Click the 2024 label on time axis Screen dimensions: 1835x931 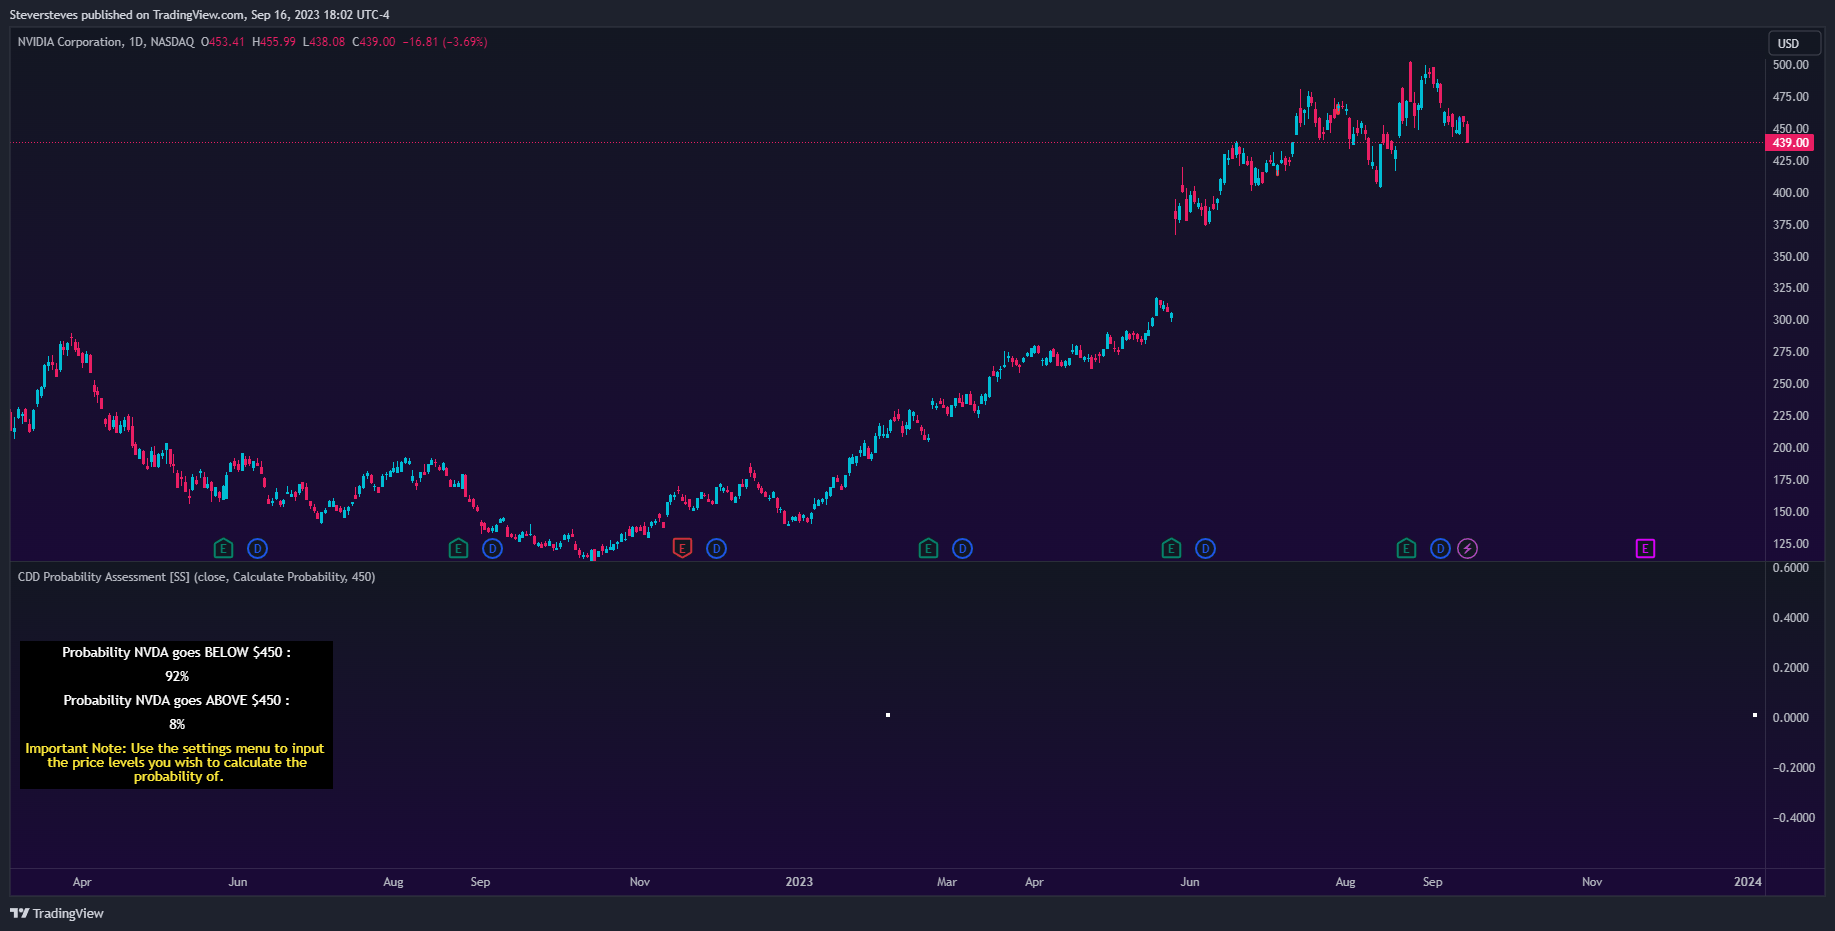(1748, 882)
